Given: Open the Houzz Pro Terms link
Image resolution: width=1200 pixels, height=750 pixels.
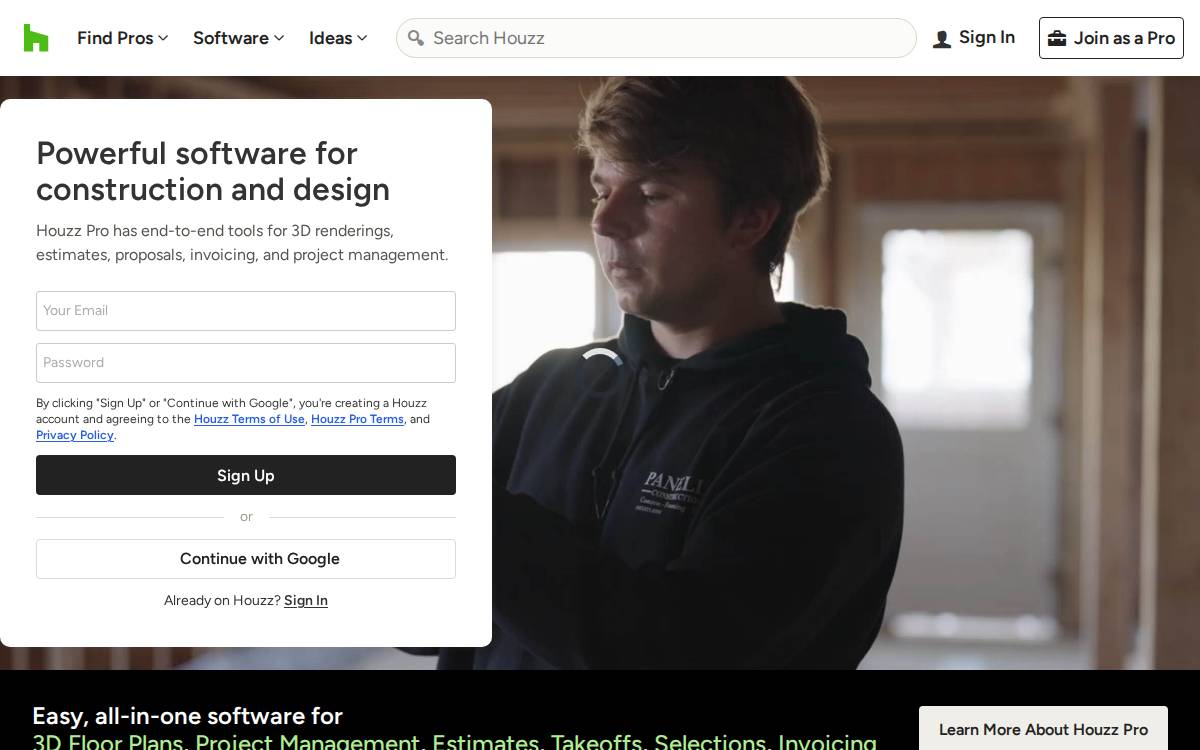Looking at the screenshot, I should 357,419.
